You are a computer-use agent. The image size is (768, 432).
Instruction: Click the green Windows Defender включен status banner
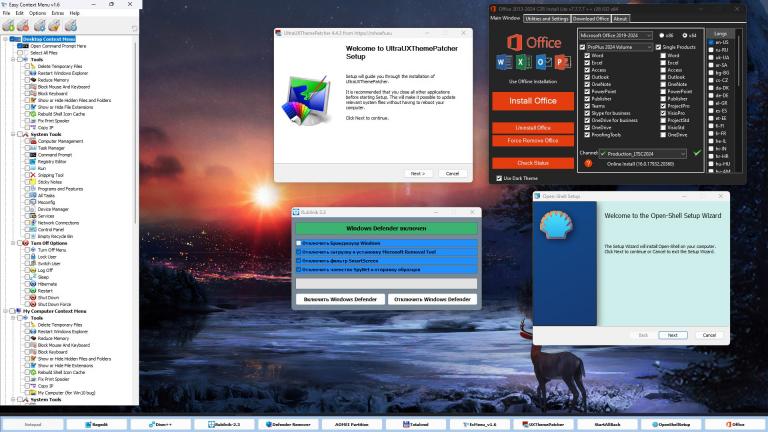(386, 228)
